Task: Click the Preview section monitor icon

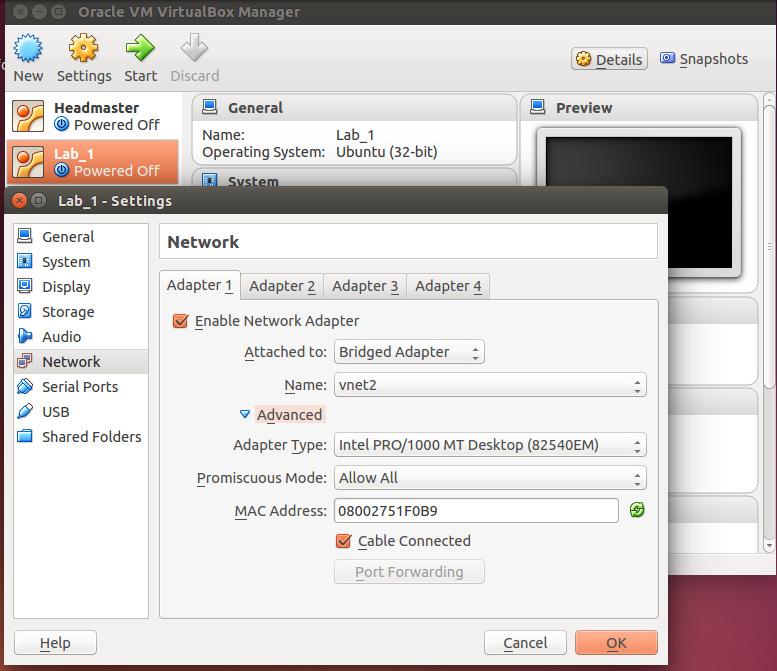Action: pyautogui.click(x=538, y=107)
